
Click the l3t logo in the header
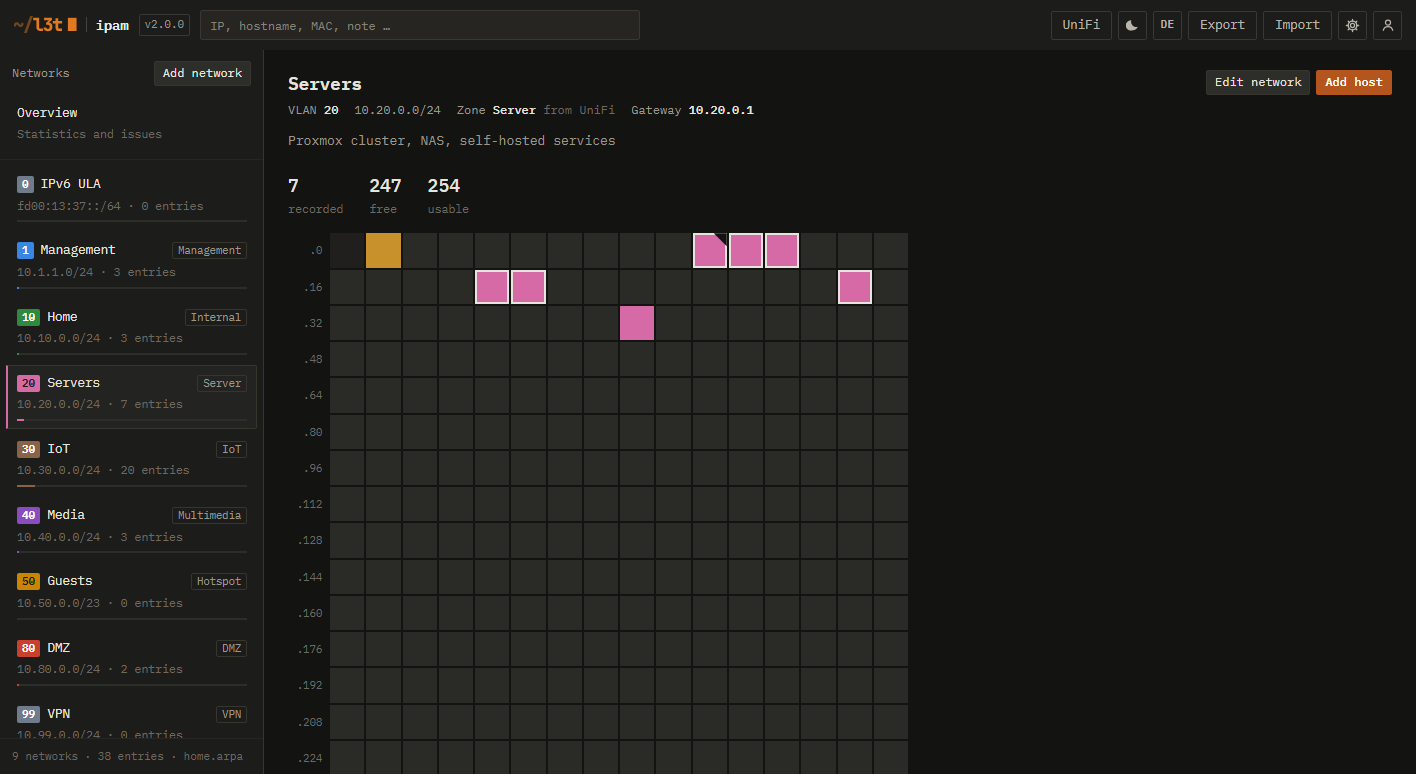pyautogui.click(x=45, y=25)
